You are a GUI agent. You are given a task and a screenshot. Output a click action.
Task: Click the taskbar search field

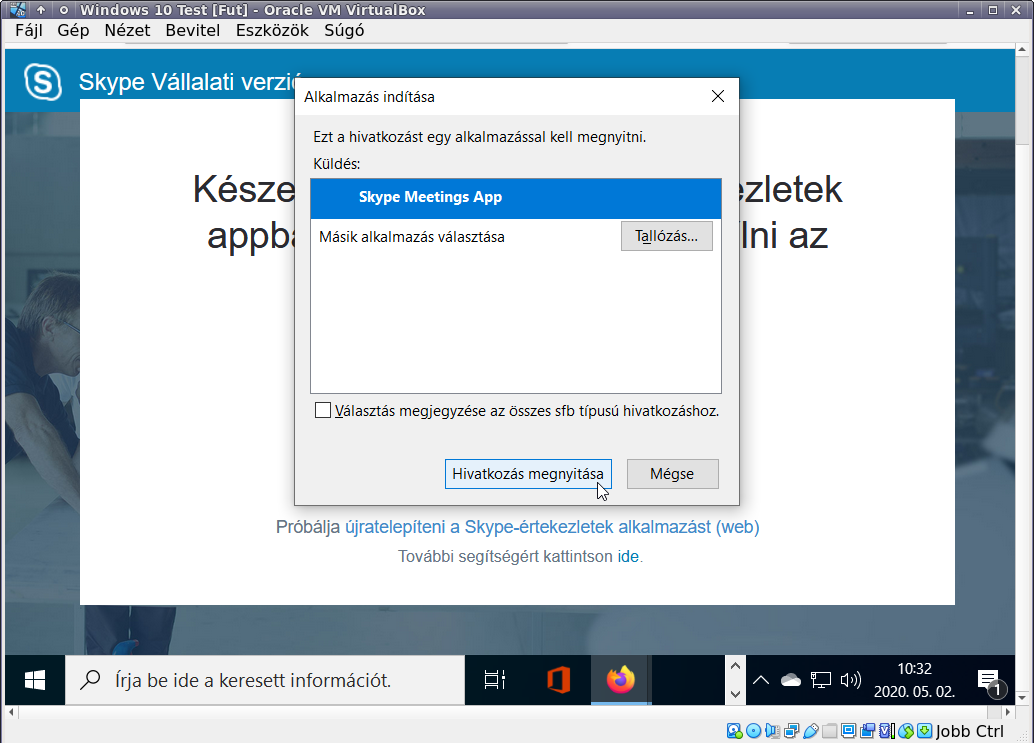pos(265,680)
